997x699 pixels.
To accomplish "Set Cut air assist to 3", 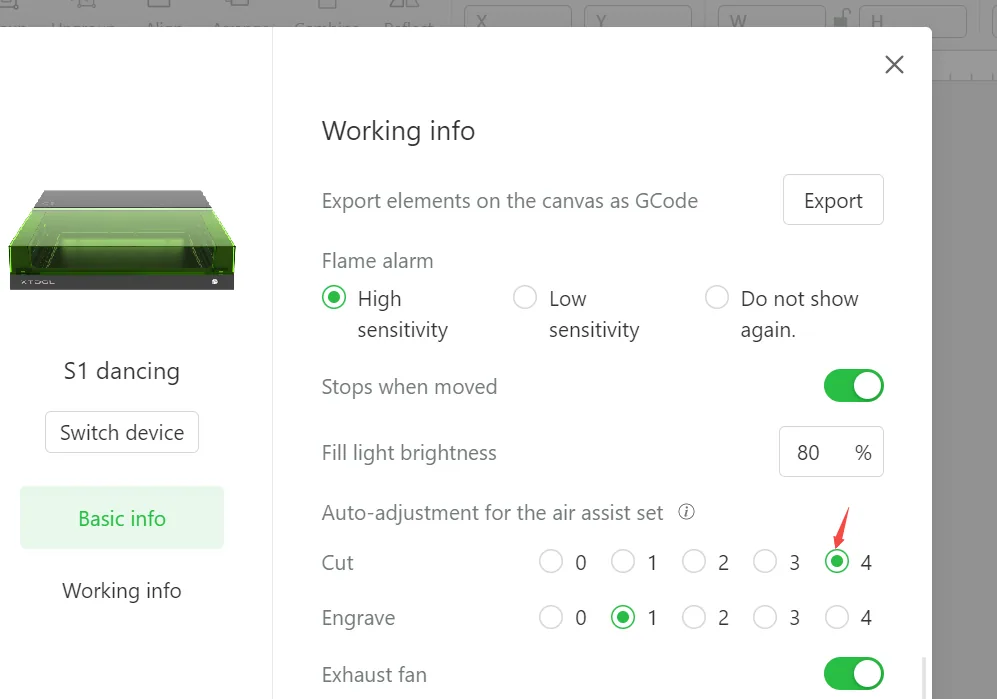I will (765, 562).
